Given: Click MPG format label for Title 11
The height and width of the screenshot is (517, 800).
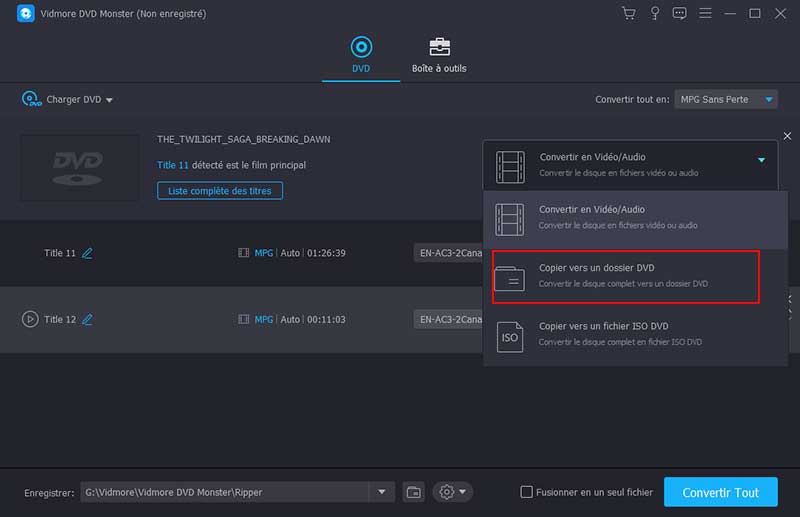Looking at the screenshot, I should (263, 253).
